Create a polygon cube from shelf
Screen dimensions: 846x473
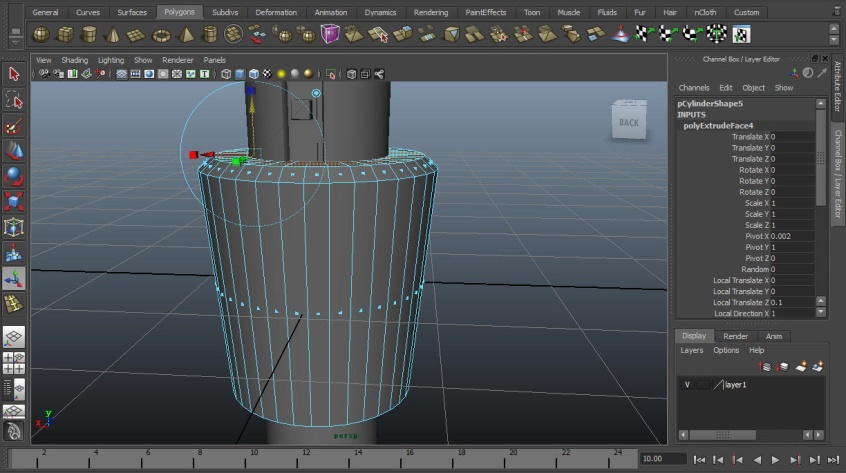tap(65, 35)
